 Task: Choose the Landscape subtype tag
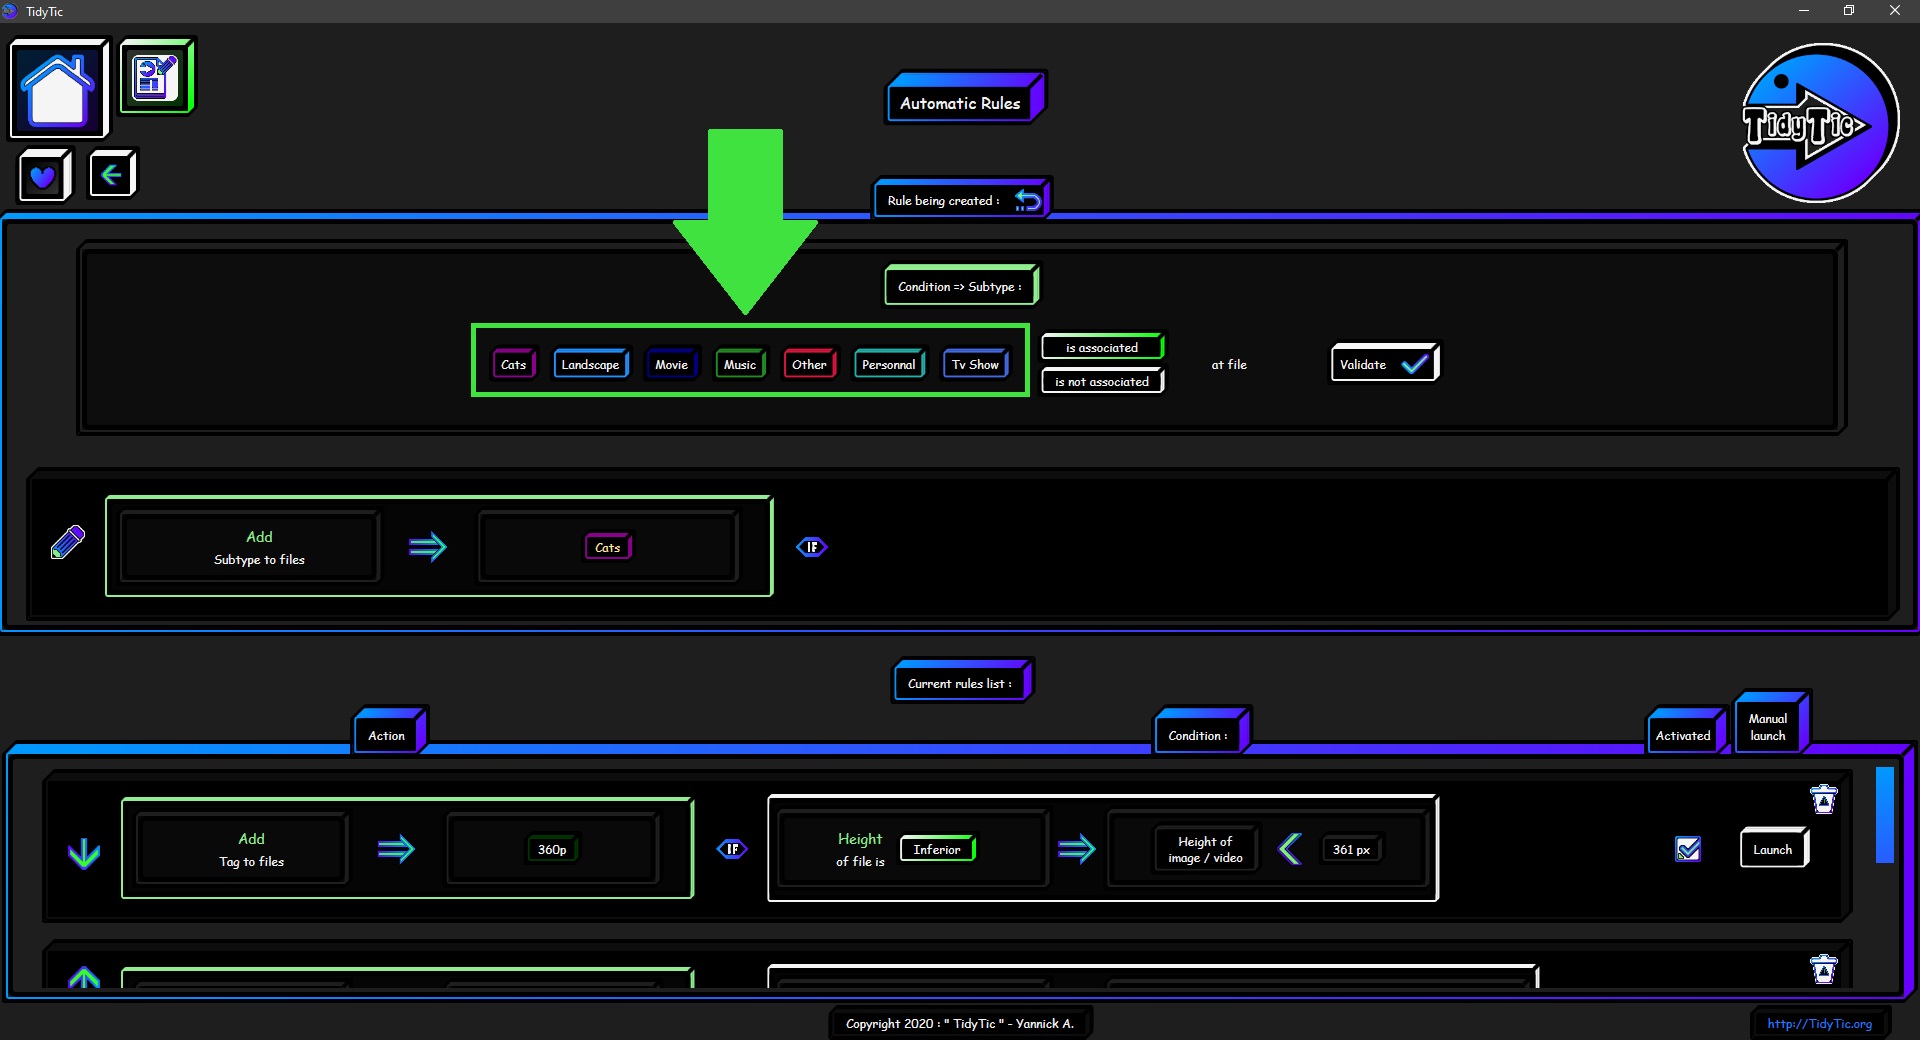click(591, 364)
